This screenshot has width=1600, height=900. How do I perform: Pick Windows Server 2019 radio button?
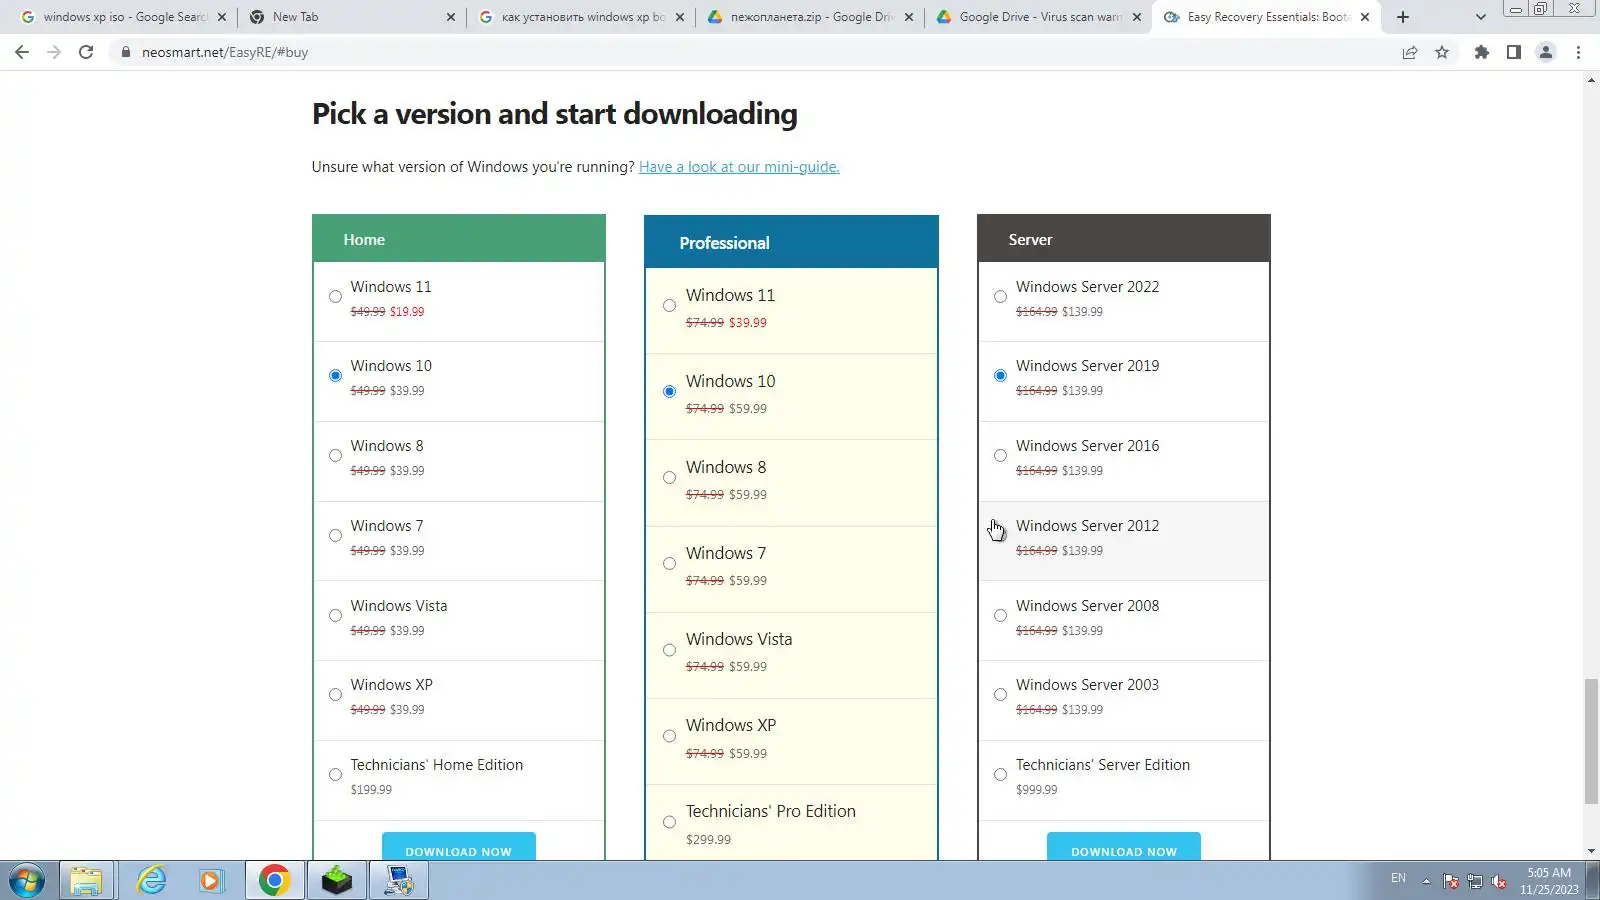coord(1000,376)
